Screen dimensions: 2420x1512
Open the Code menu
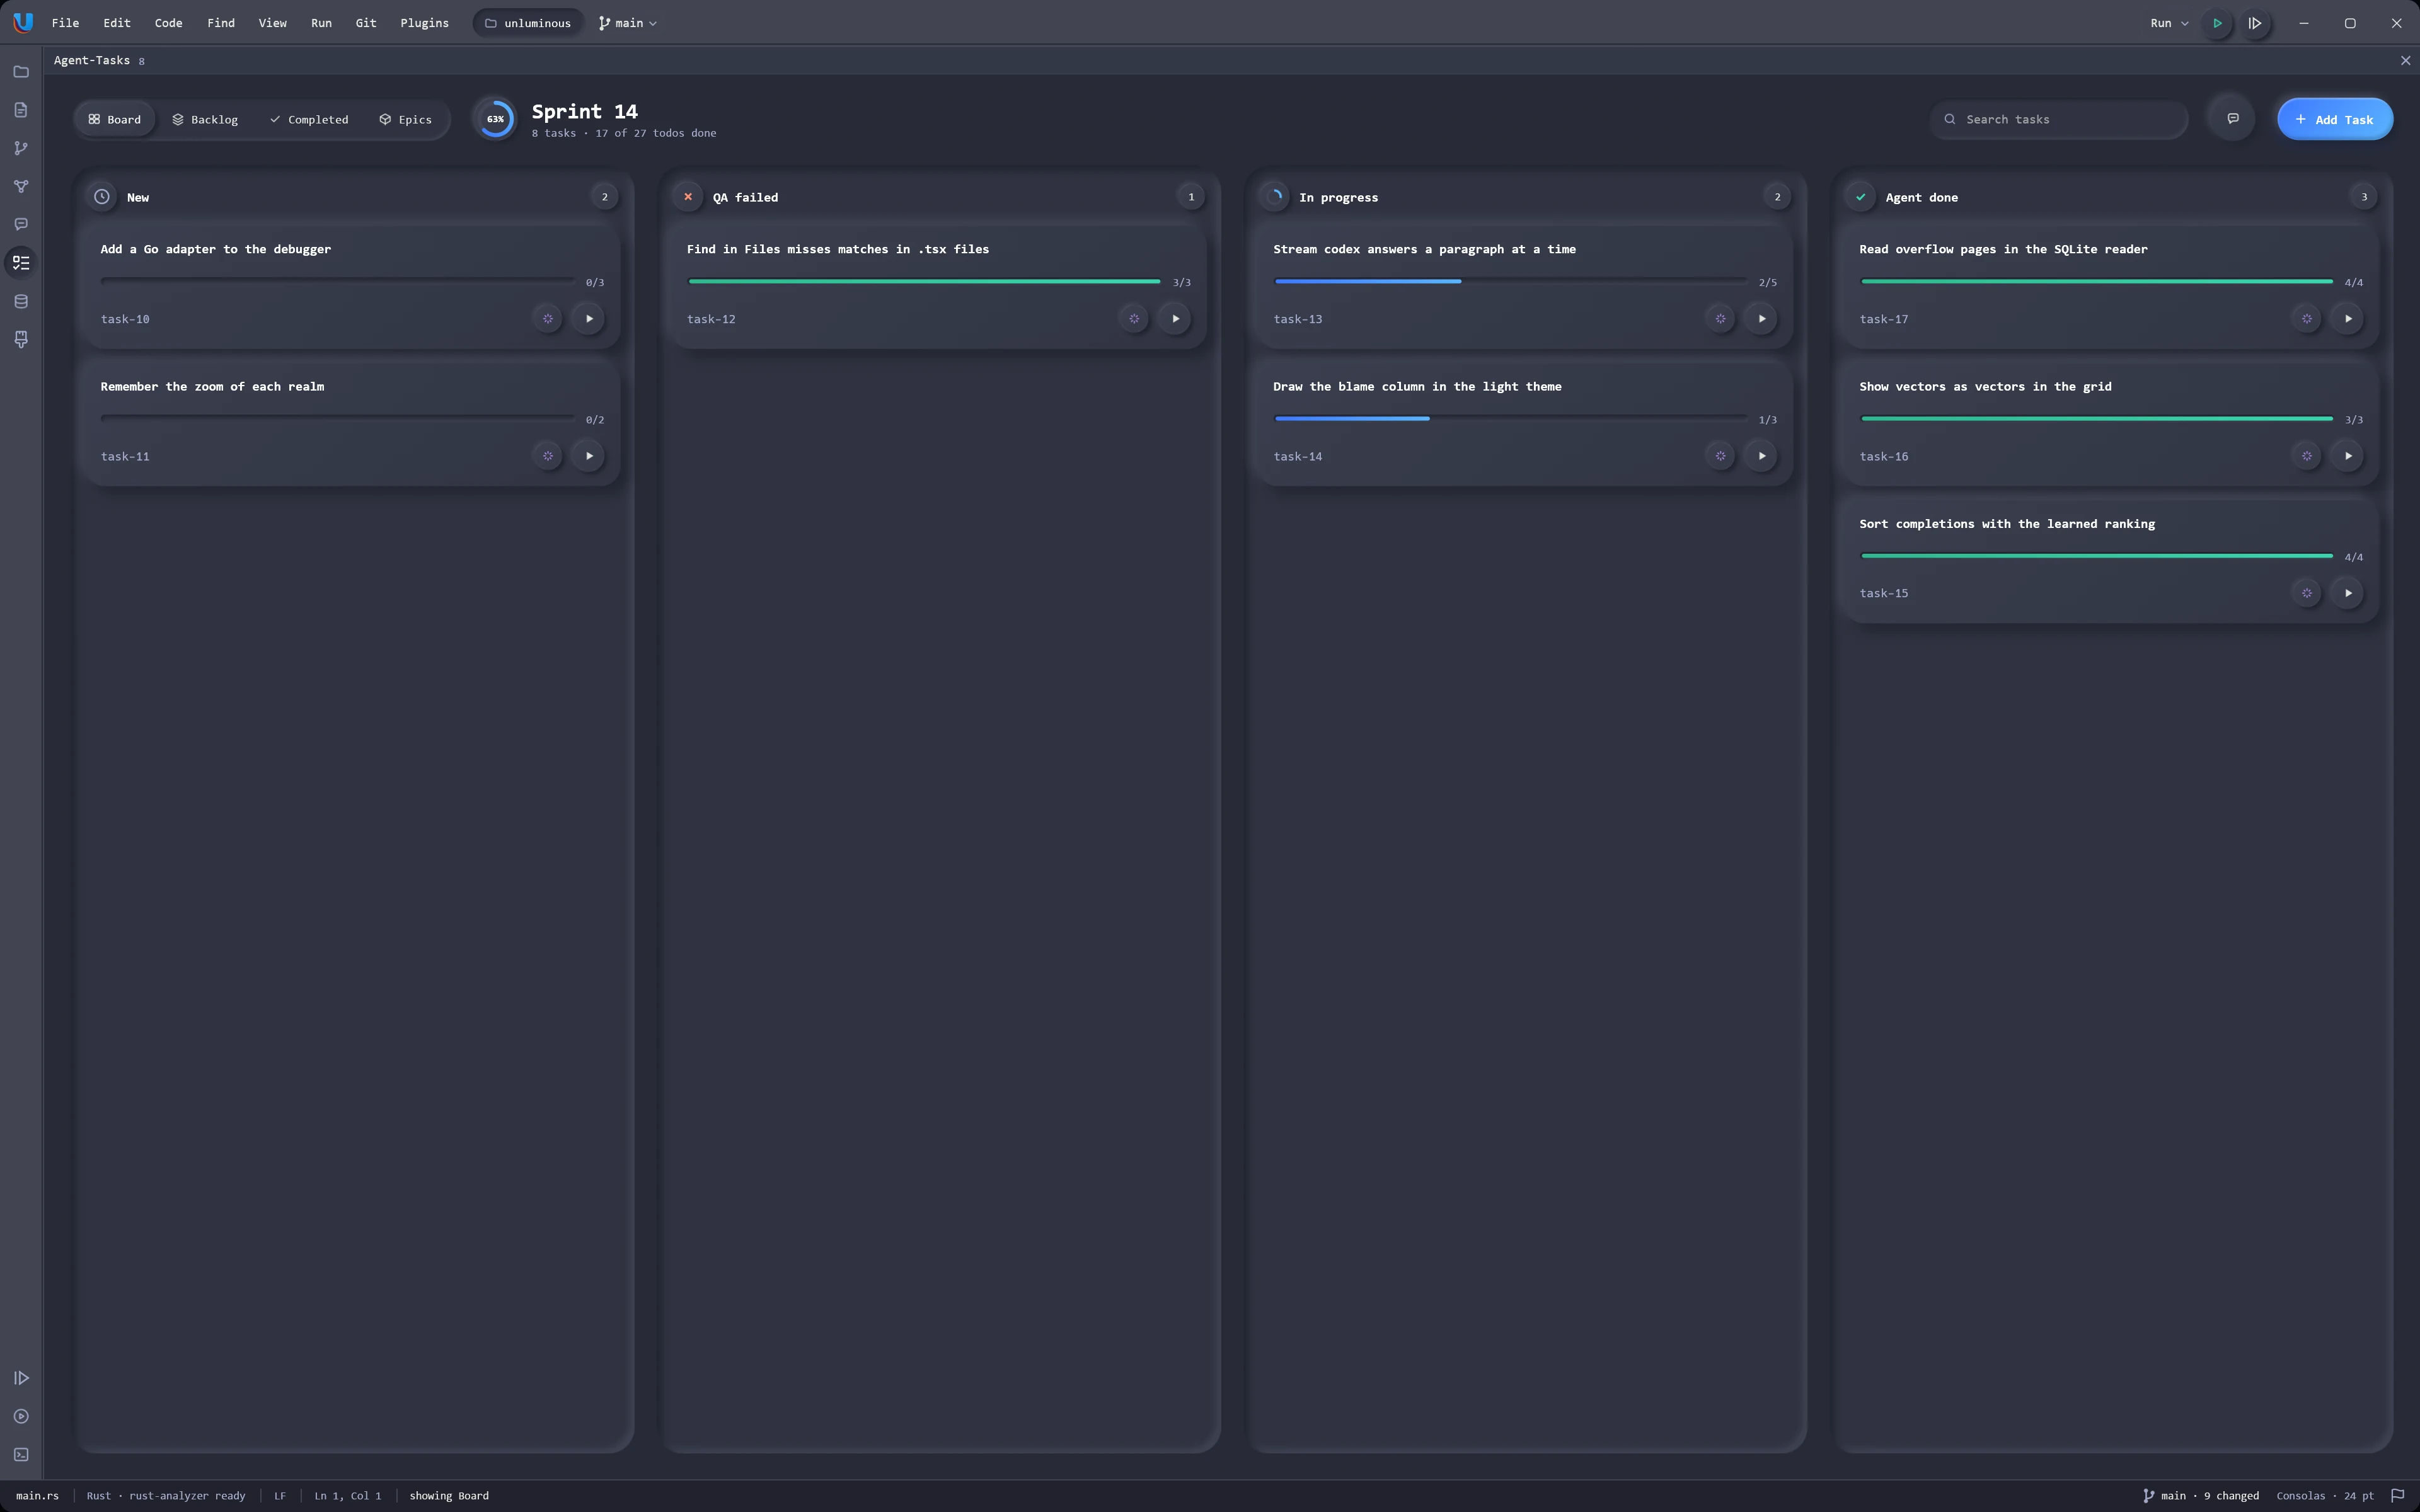tap(168, 23)
